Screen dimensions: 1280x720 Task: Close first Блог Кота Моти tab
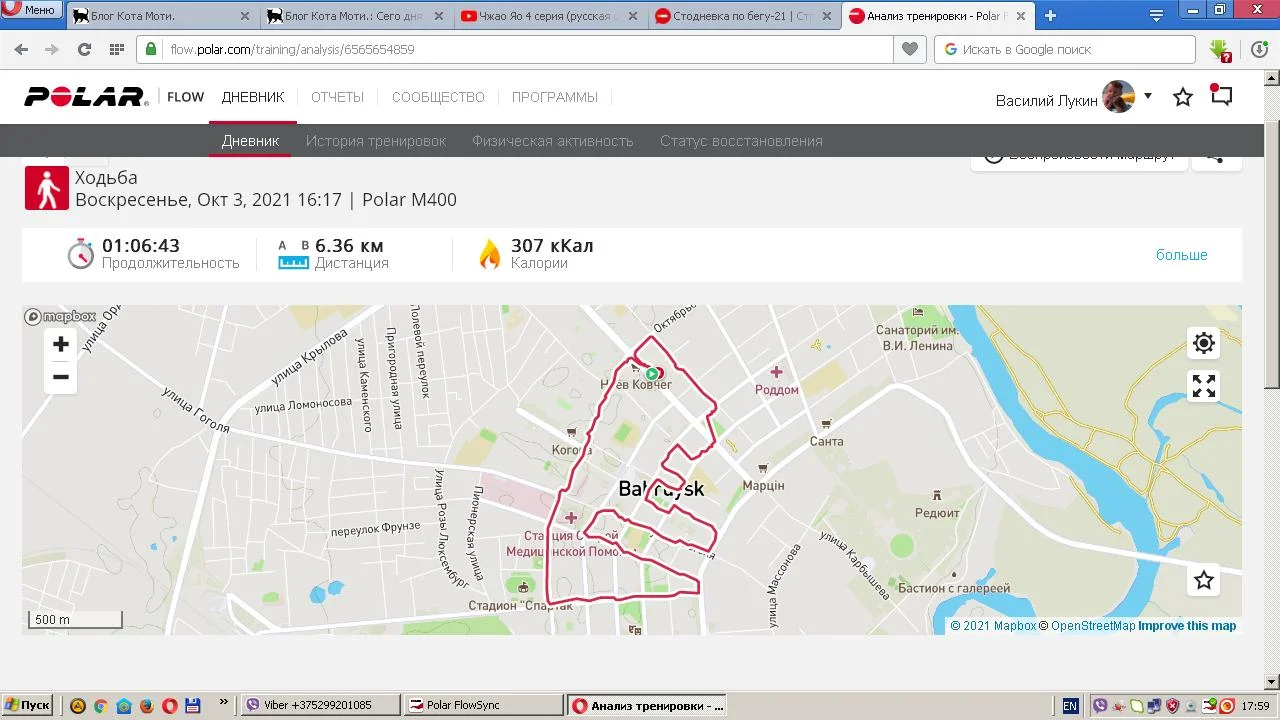[x=245, y=16]
